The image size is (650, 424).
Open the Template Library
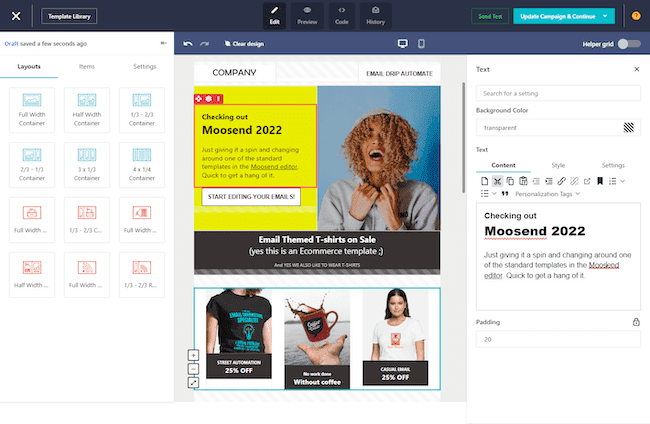[x=69, y=16]
